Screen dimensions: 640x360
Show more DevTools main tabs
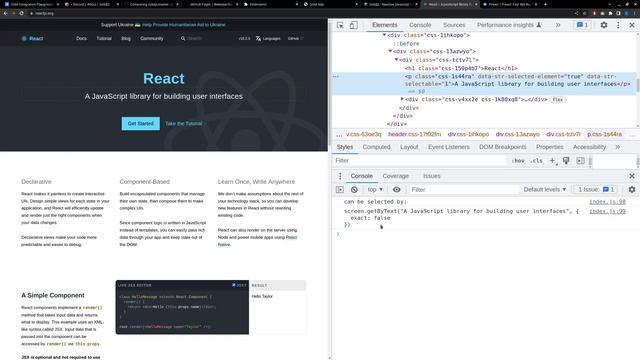(x=558, y=25)
